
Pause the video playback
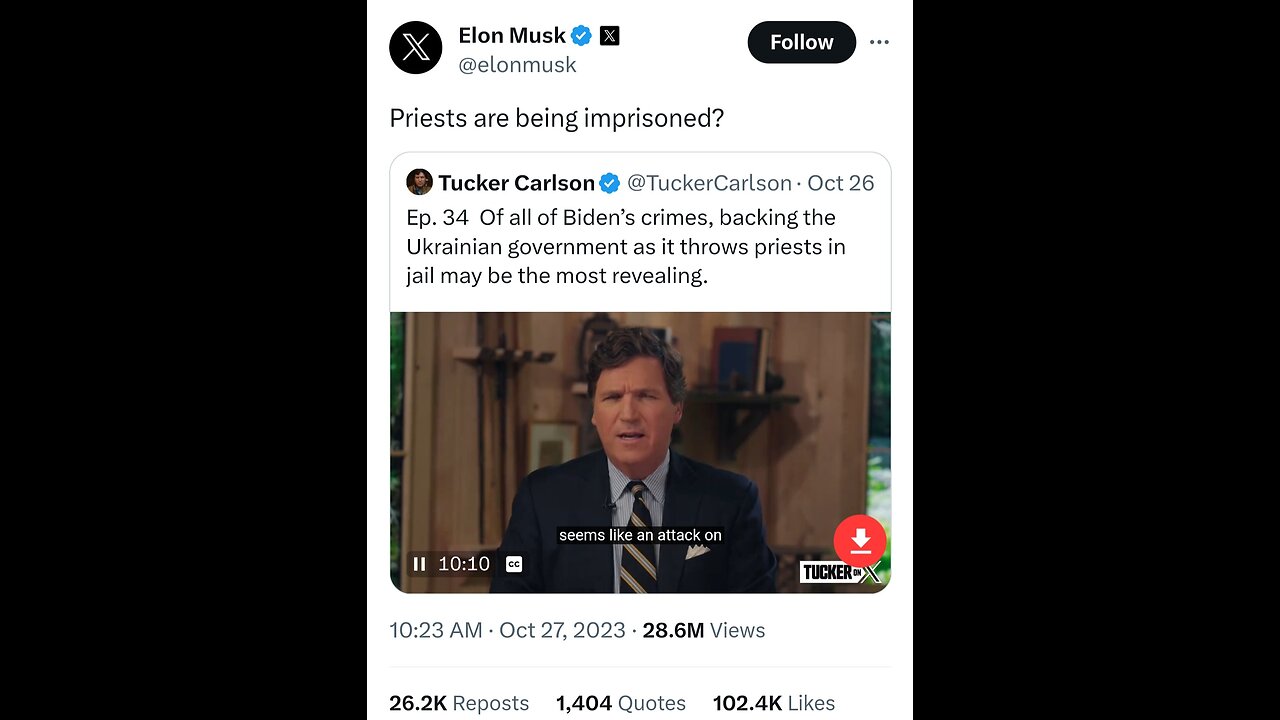419,564
